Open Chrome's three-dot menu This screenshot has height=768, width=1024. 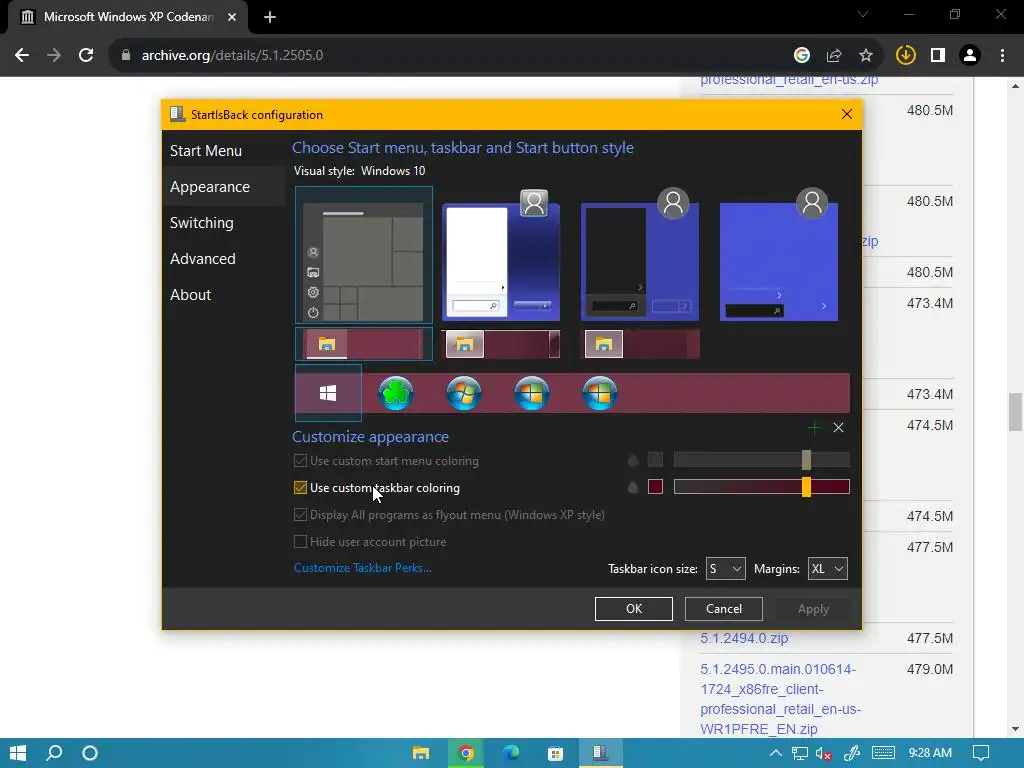pos(1002,56)
